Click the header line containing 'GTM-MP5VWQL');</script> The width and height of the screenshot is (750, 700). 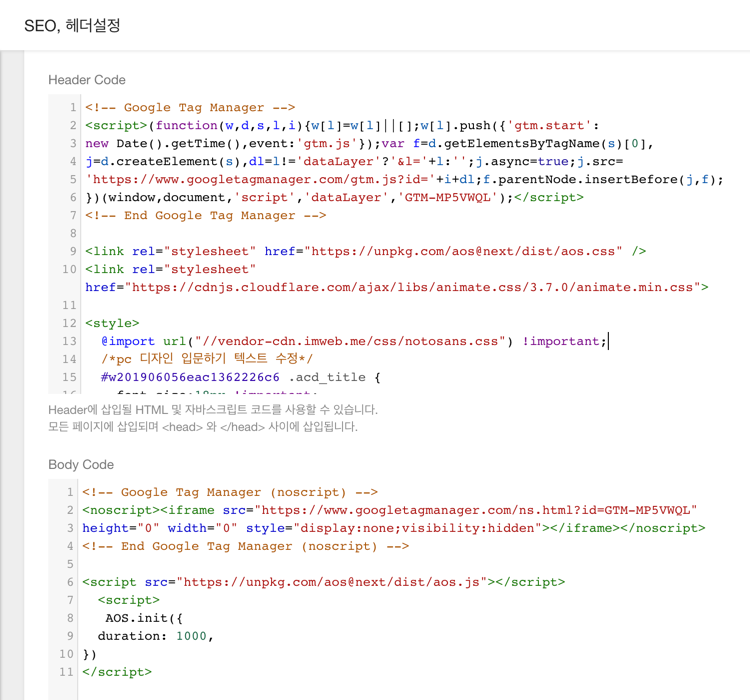coord(334,197)
